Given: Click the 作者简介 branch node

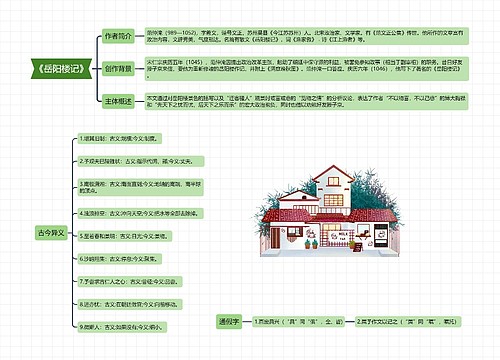Looking at the screenshot, I should pyautogui.click(x=118, y=36).
